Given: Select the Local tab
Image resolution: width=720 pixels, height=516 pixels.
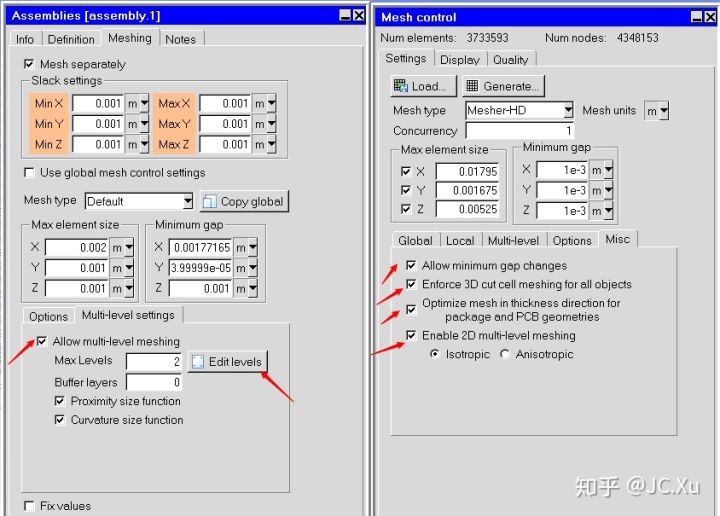Looking at the screenshot, I should [460, 241].
